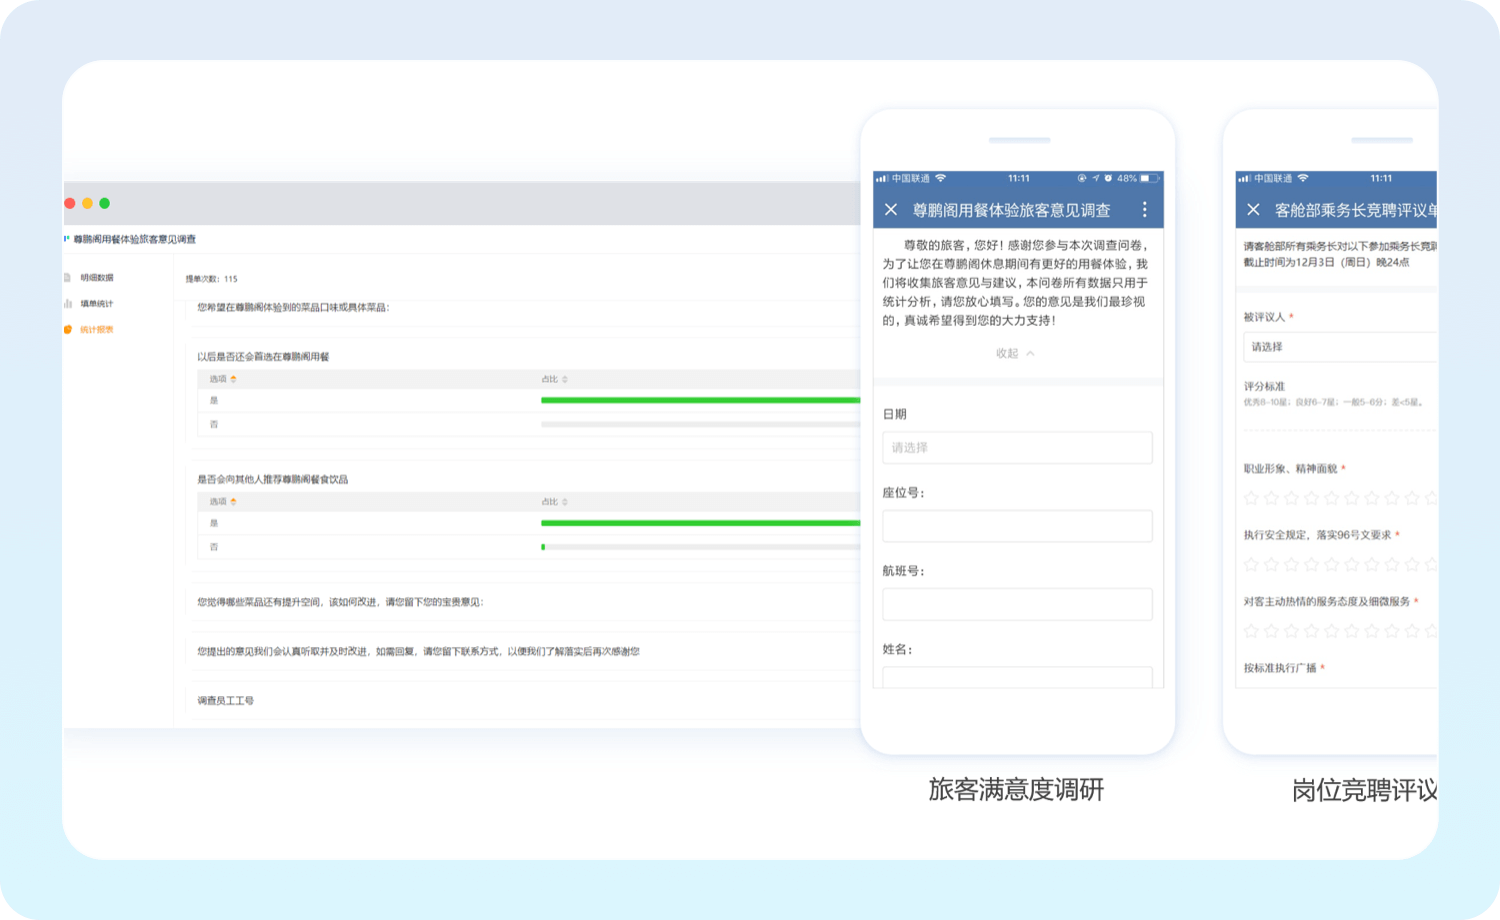Click the 统计报表 sidebar label
This screenshot has width=1500, height=920.
pyautogui.click(x=97, y=330)
